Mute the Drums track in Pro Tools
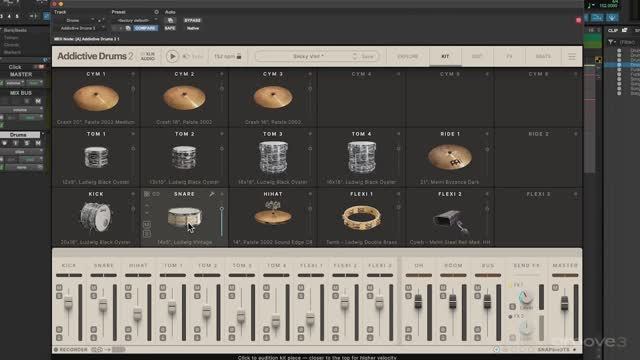 [38, 143]
